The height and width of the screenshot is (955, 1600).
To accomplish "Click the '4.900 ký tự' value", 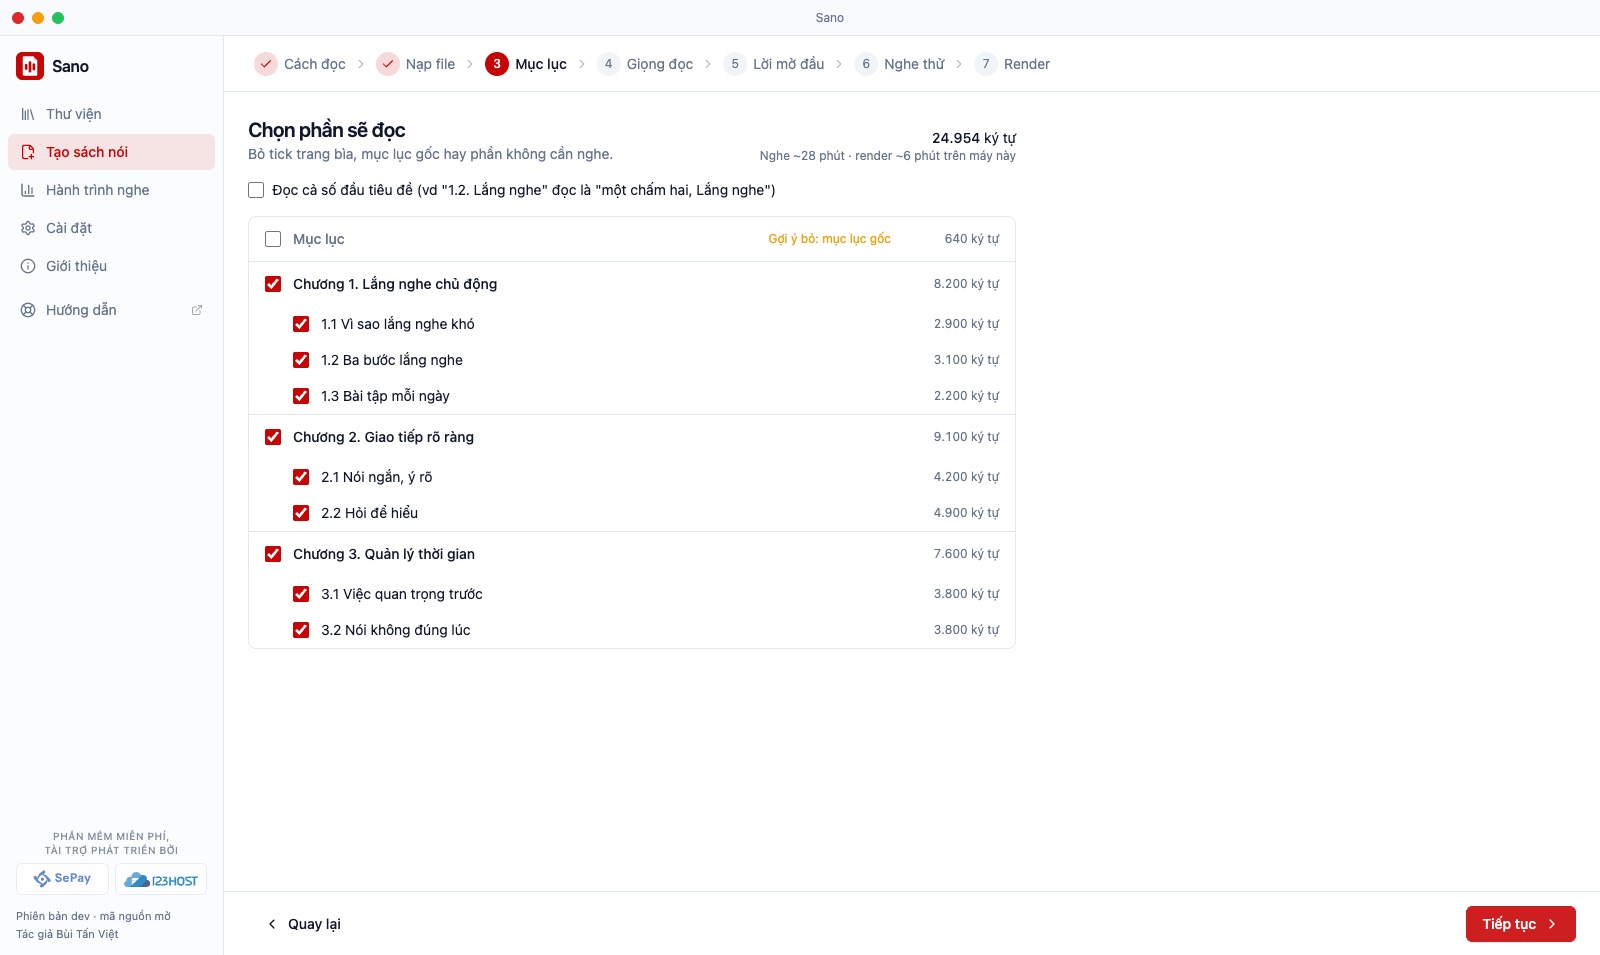I will (967, 513).
